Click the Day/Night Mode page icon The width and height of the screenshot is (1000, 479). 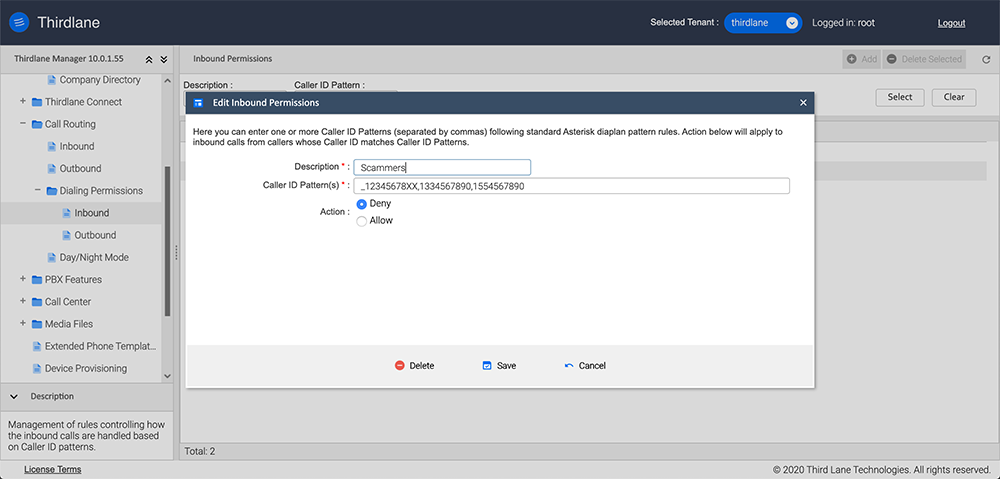[52, 258]
